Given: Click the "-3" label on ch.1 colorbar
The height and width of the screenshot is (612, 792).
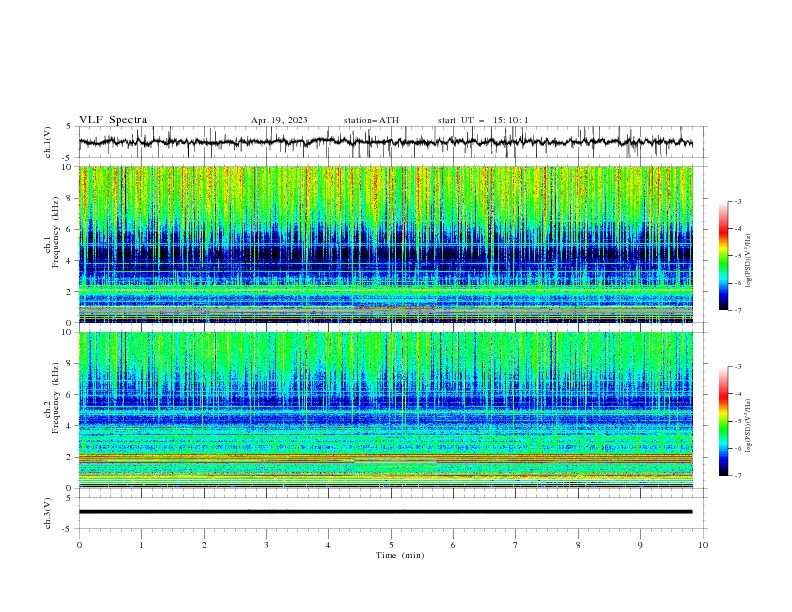Looking at the screenshot, I should 738,201.
